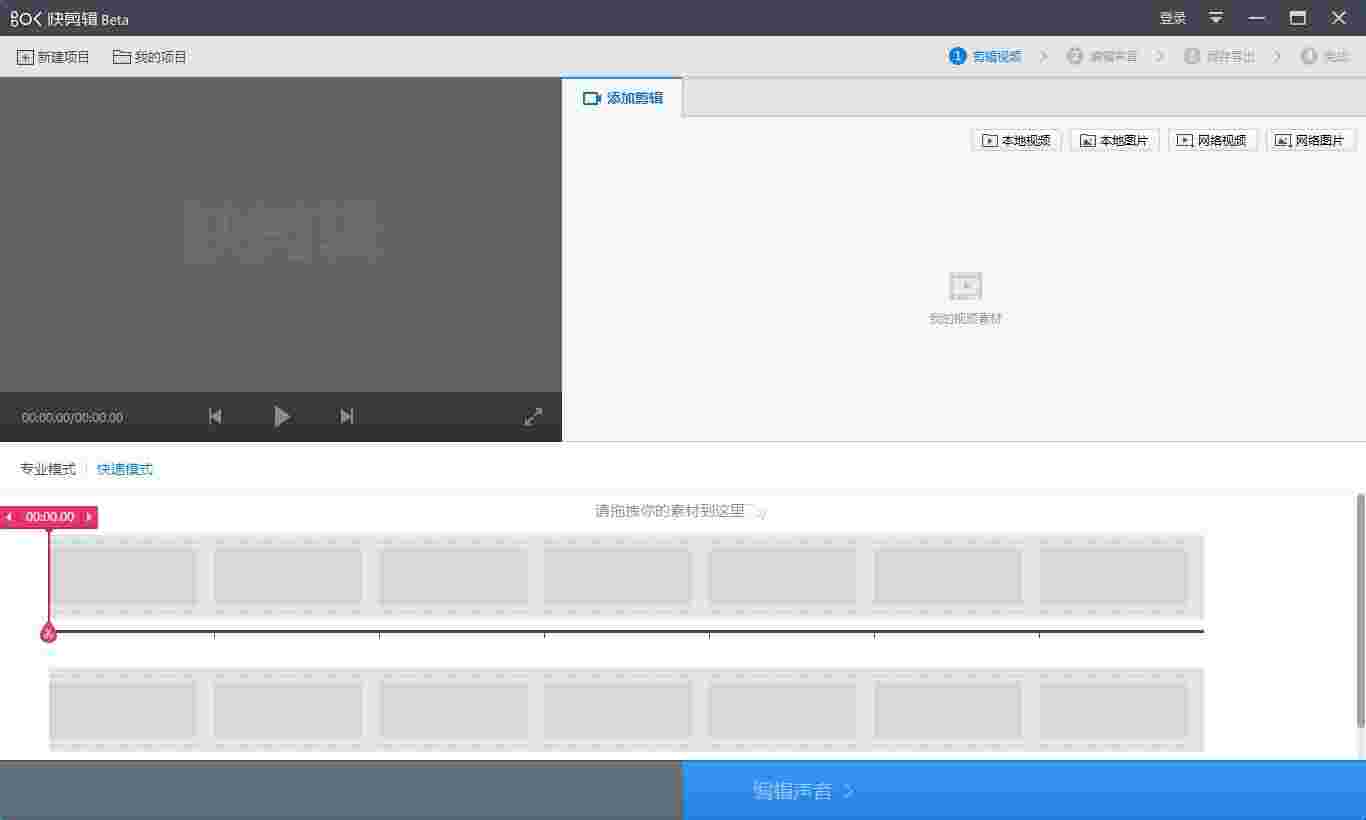Skip to the next frame in the preview
The height and width of the screenshot is (820, 1366).
[346, 416]
